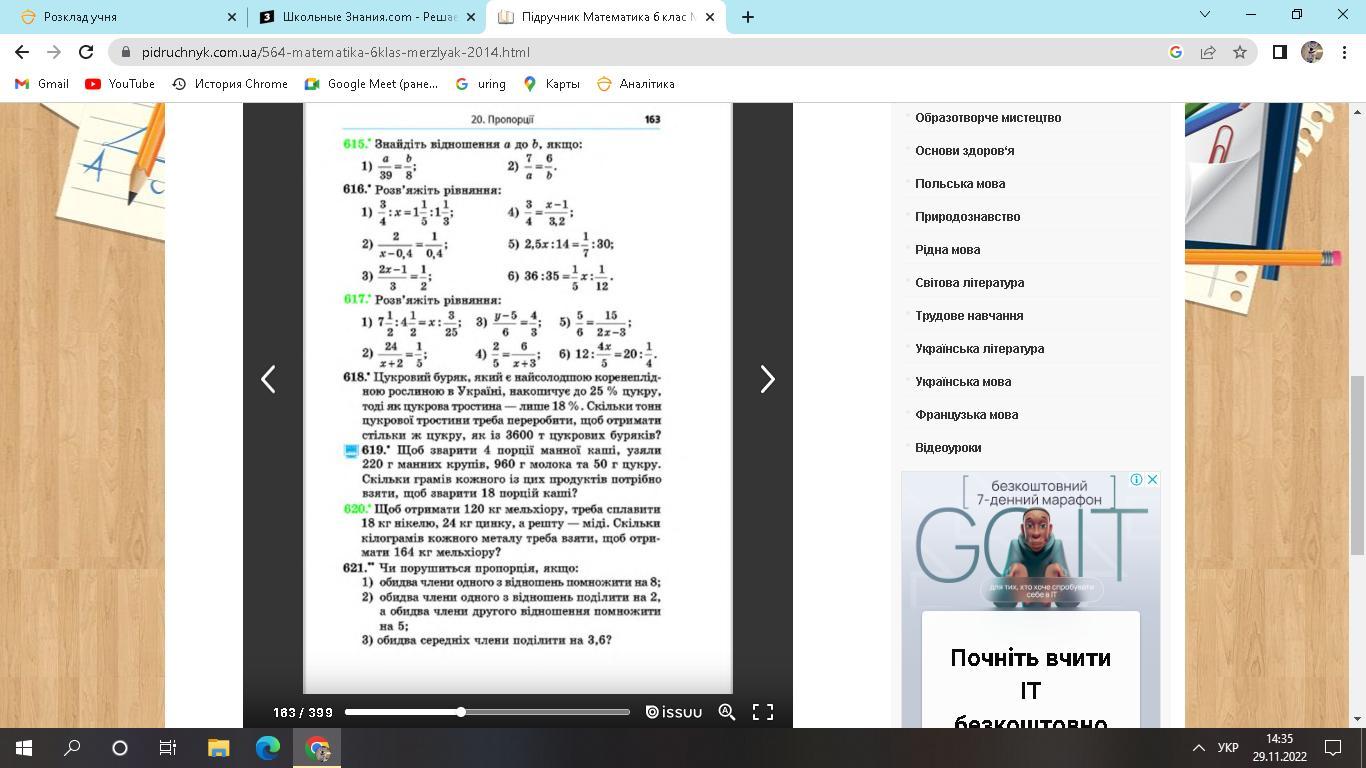Open the Трудове навчання subject link
This screenshot has height=768, width=1366.
[x=969, y=316]
